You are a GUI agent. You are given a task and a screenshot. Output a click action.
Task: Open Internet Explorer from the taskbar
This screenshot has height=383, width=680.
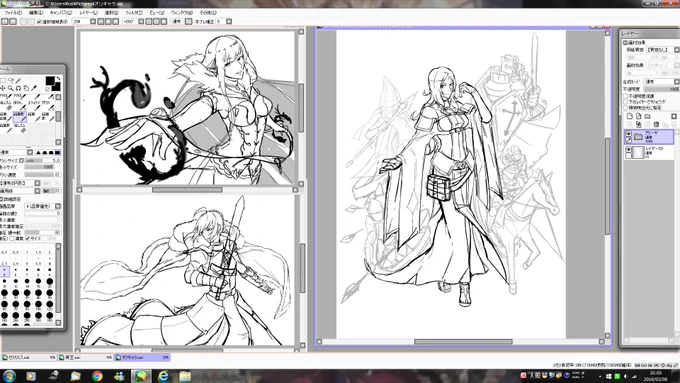pyautogui.click(x=163, y=376)
